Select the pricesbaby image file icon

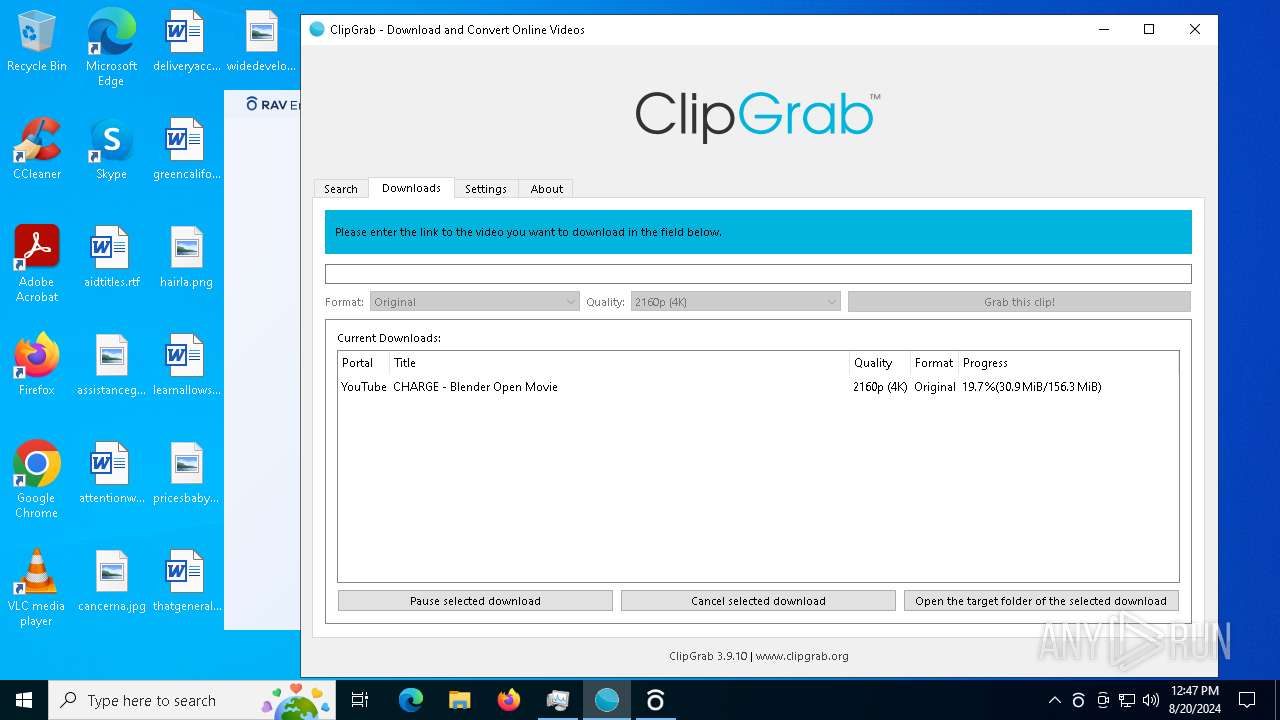tap(186, 474)
